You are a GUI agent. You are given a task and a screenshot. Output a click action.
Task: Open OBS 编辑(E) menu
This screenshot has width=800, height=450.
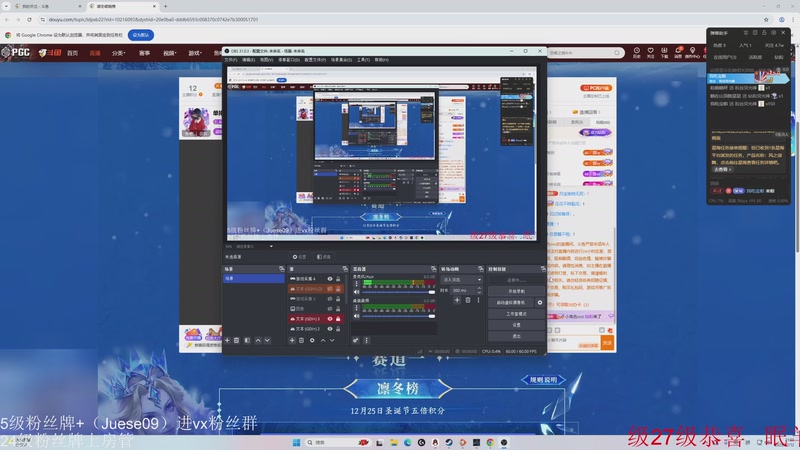[x=248, y=60]
